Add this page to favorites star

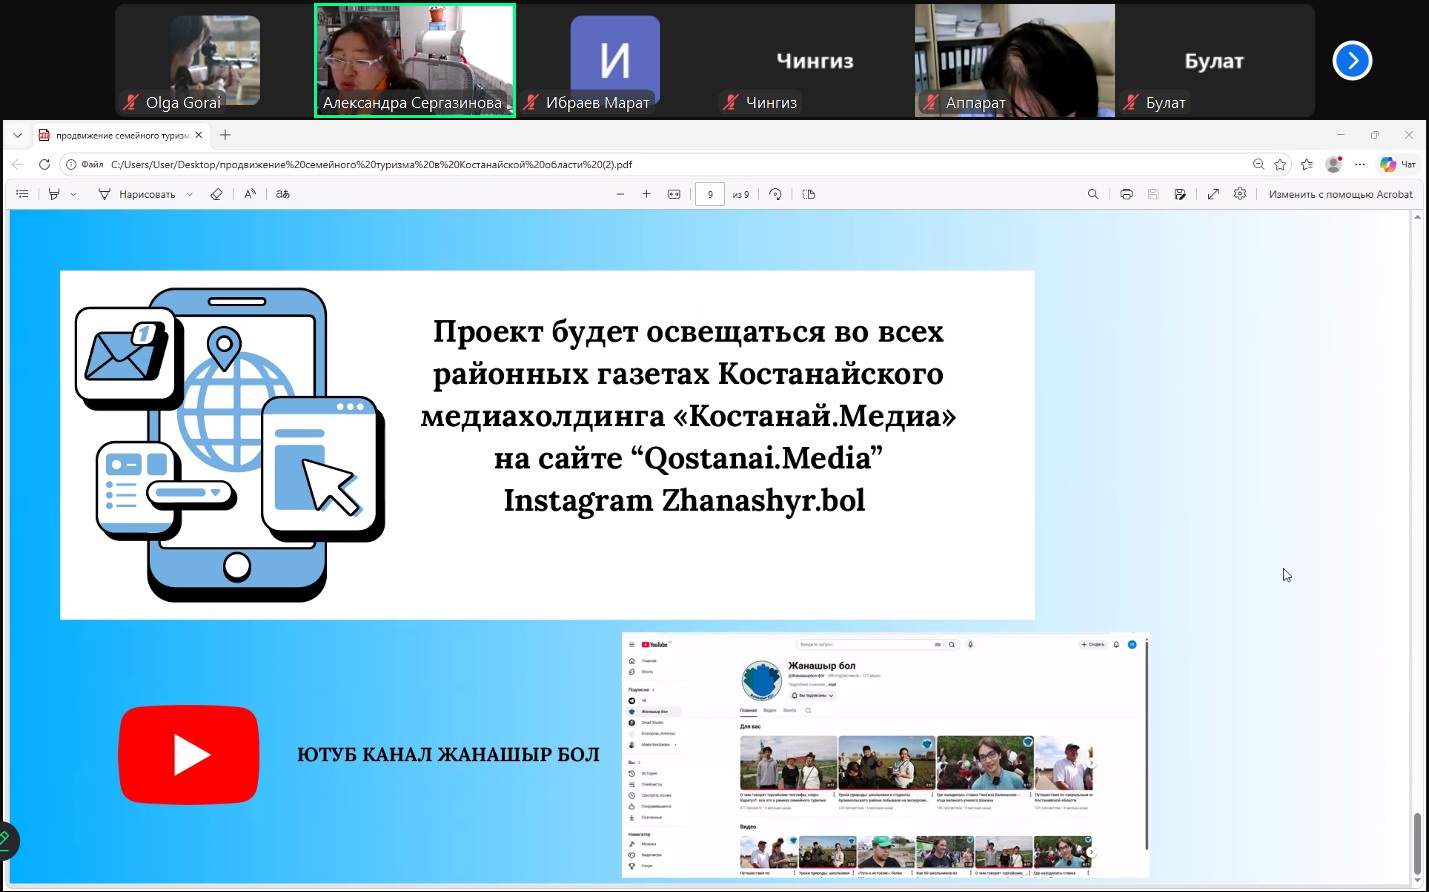coord(1280,164)
